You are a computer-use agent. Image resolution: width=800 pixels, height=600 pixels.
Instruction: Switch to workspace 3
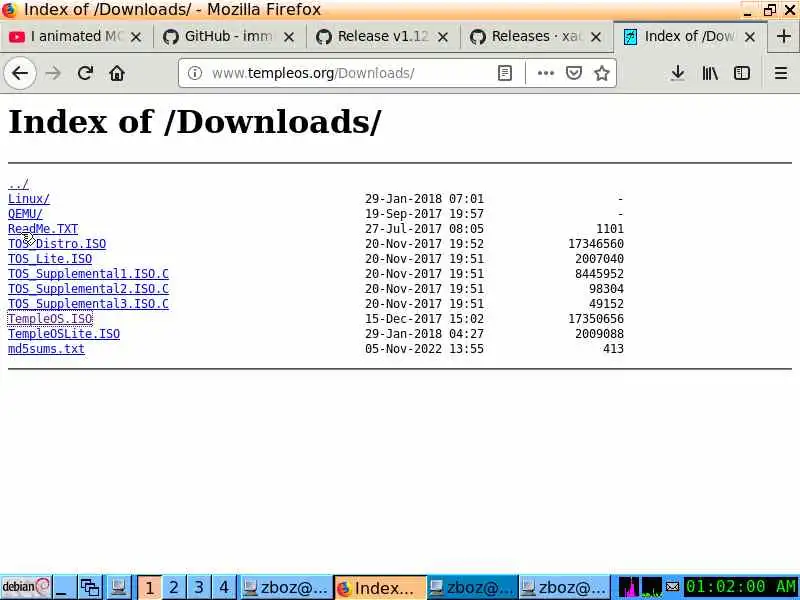[199, 587]
